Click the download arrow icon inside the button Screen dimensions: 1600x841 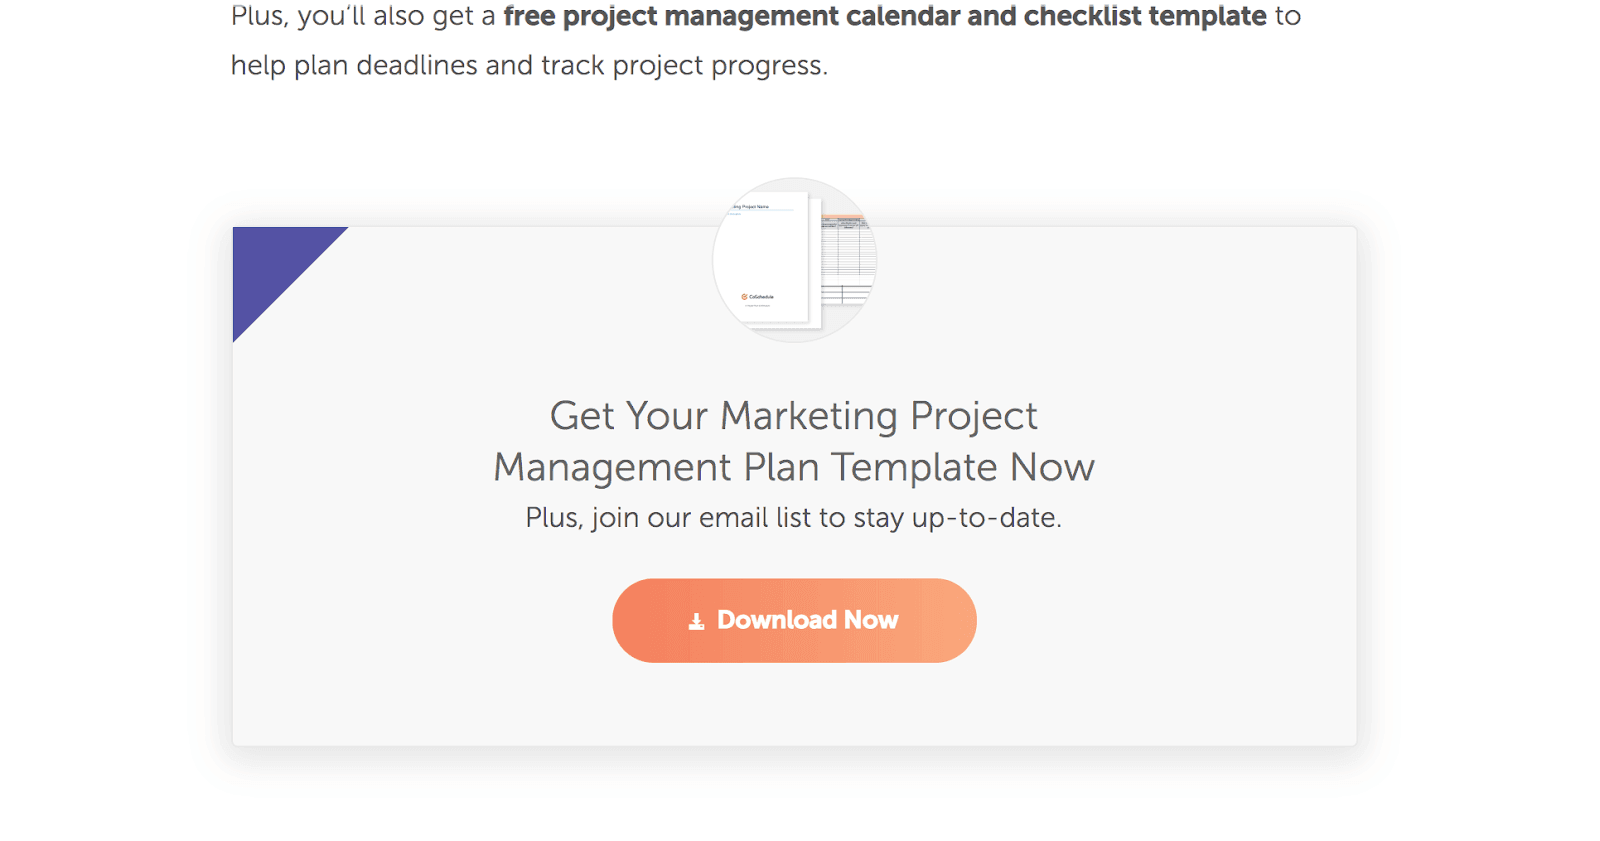[696, 620]
